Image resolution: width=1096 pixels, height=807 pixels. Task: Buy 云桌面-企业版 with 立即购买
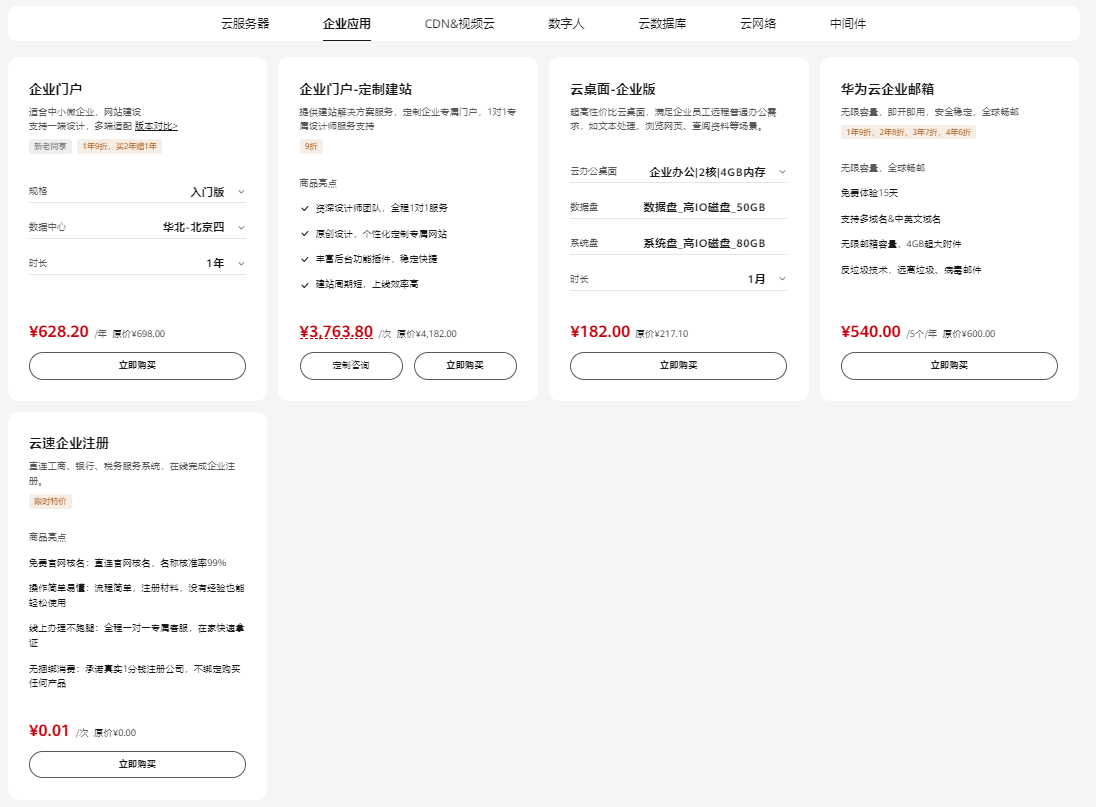tap(678, 366)
